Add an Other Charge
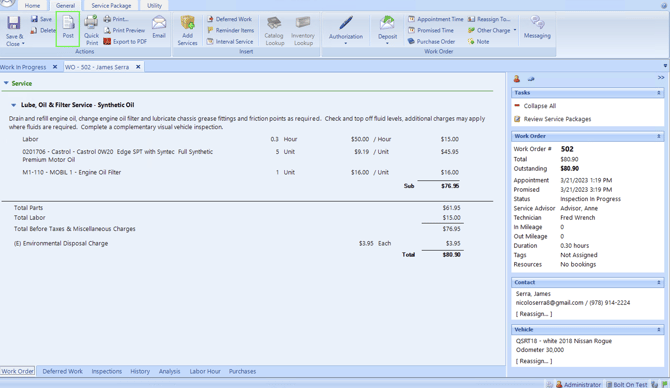The height and width of the screenshot is (388, 670). (489, 30)
